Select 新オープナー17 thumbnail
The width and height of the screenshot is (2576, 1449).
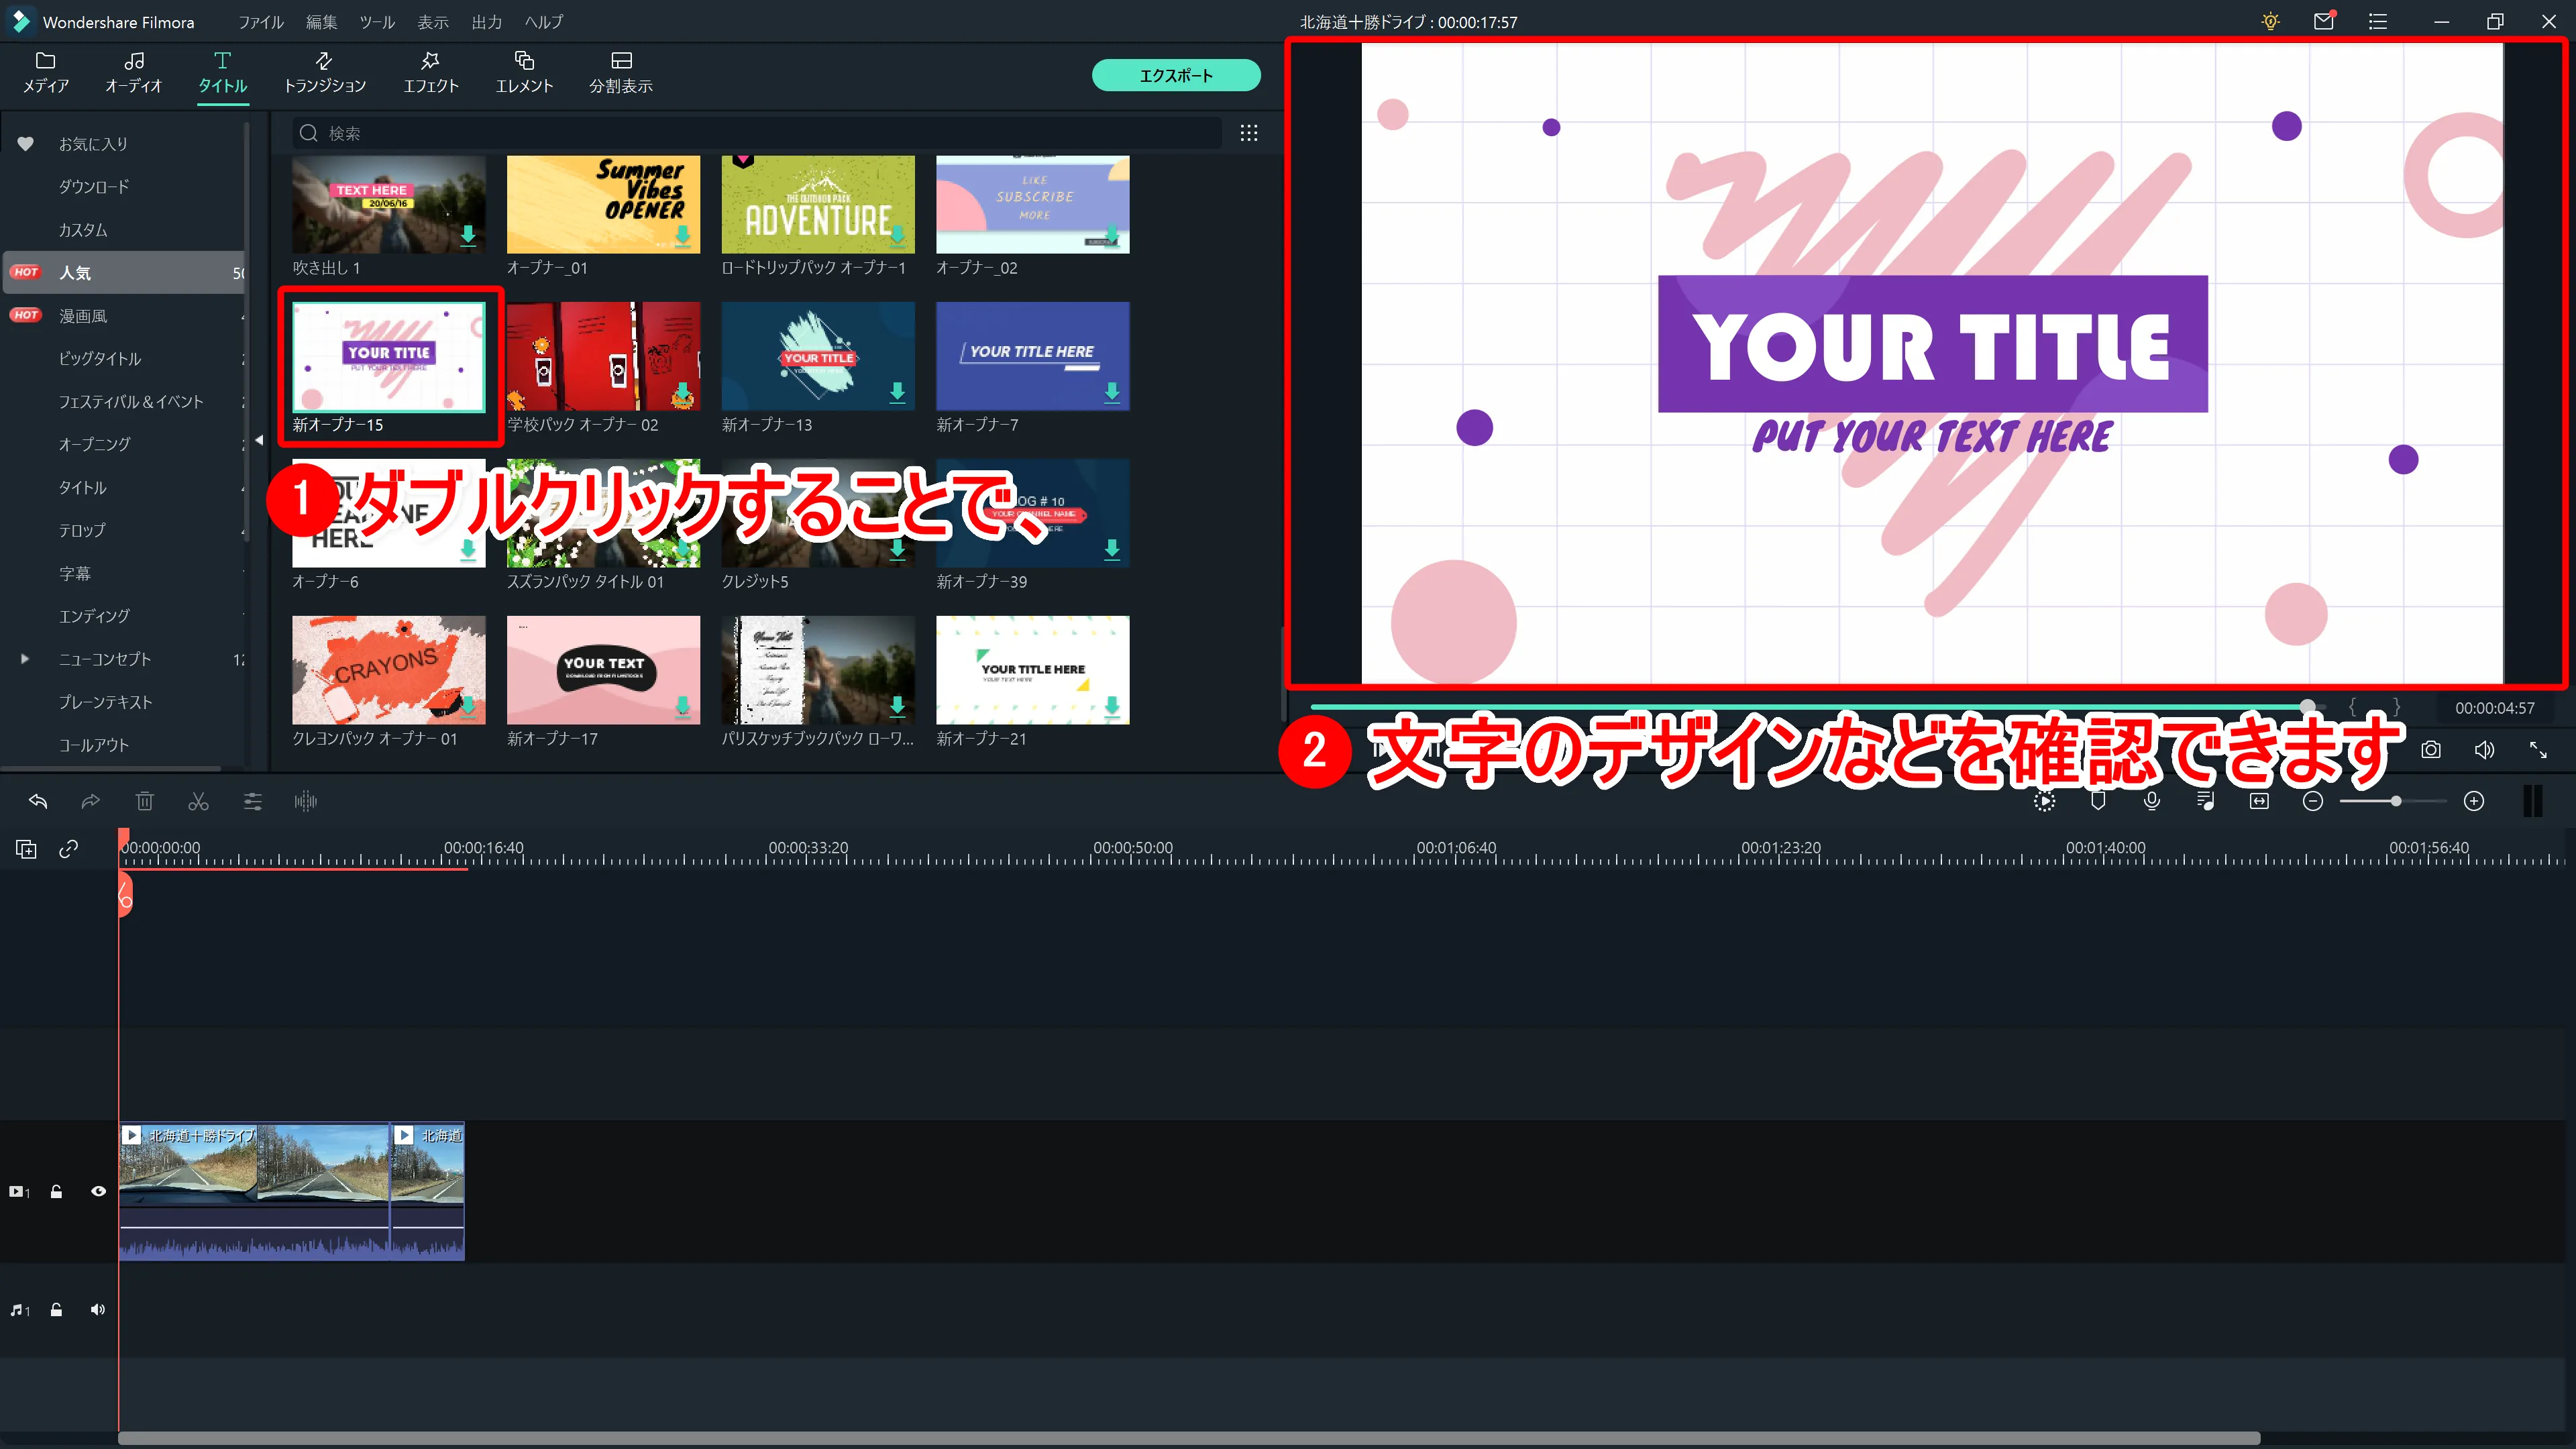click(x=603, y=670)
